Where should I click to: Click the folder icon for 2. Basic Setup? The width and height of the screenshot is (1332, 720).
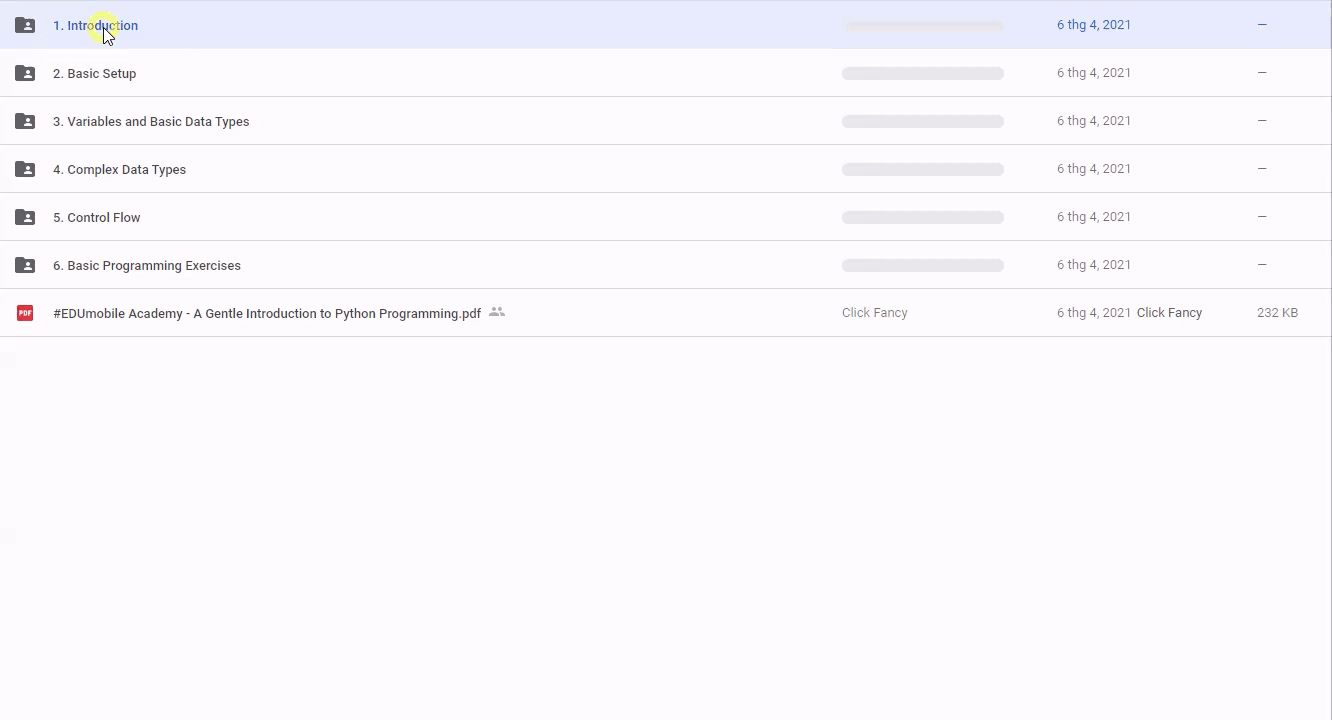pyautogui.click(x=25, y=73)
